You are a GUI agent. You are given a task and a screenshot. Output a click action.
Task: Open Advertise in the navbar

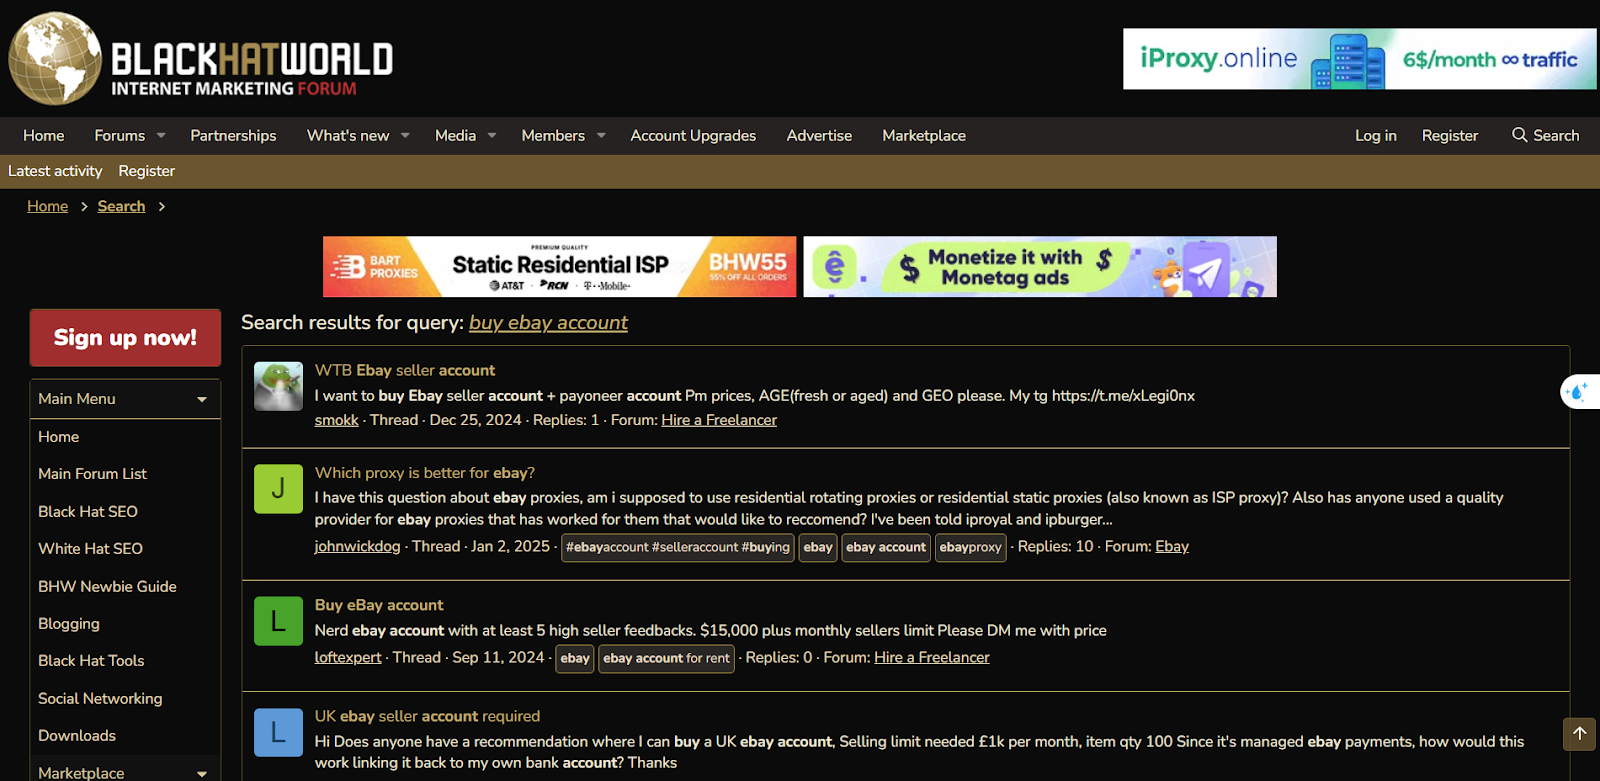click(819, 135)
